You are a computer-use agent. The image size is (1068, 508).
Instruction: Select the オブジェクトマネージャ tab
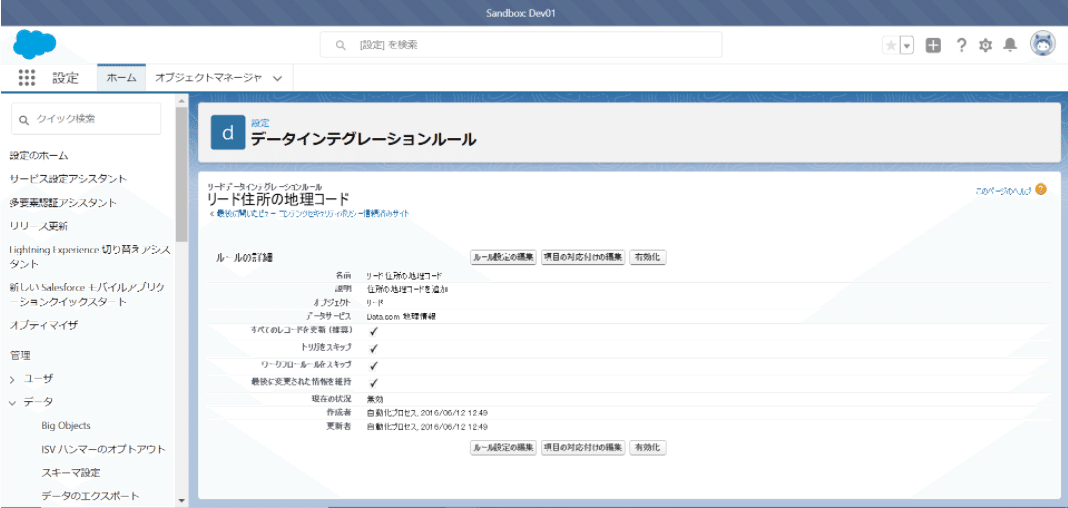208,78
